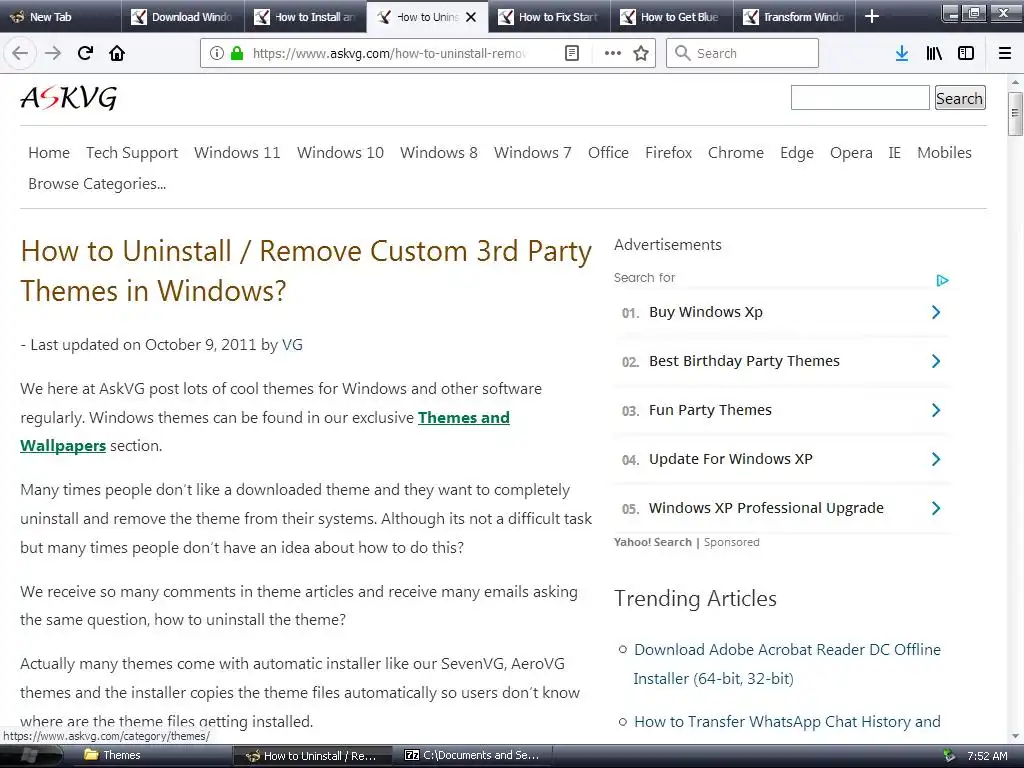The image size is (1024, 768).
Task: Click the AskVG site search text field
Action: [x=859, y=98]
